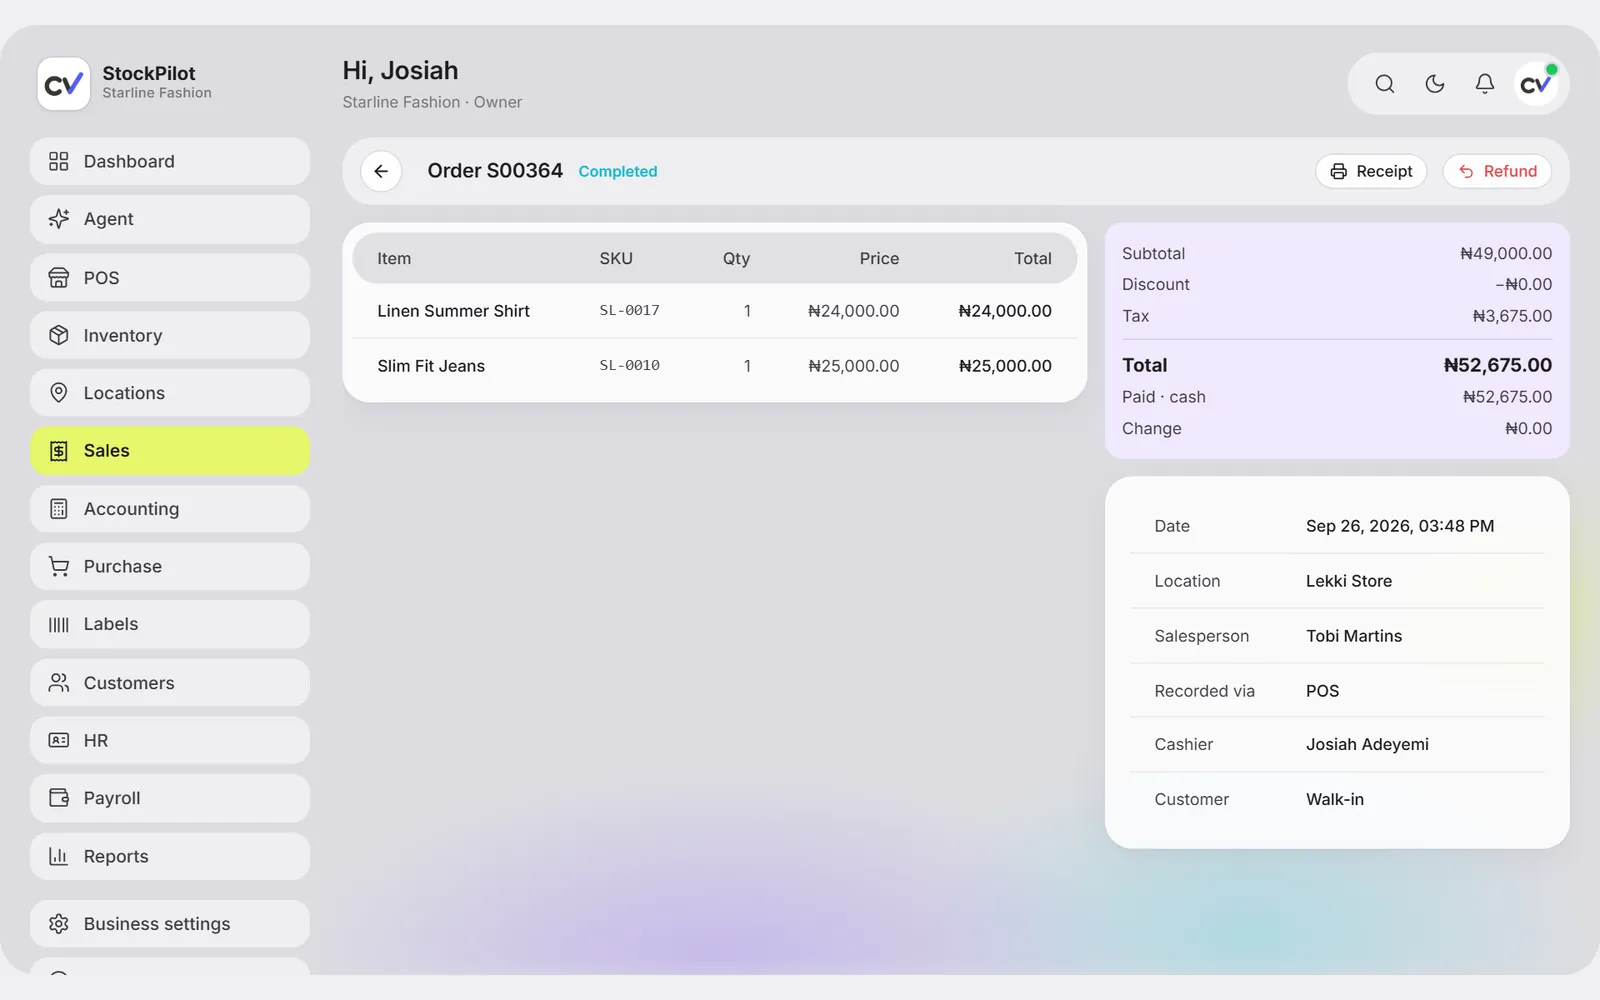The width and height of the screenshot is (1600, 1000).
Task: Go to the Customers section
Action: click(x=170, y=682)
